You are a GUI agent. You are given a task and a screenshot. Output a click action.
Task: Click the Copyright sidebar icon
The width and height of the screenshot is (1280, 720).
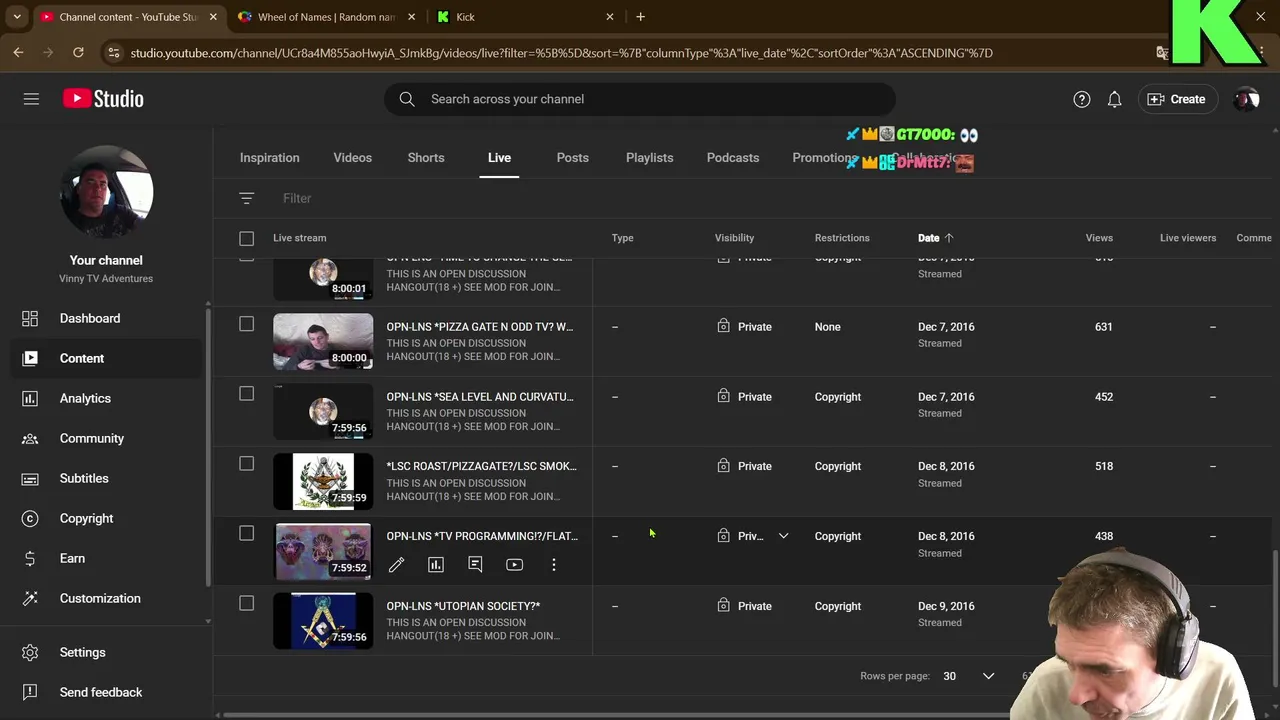[x=30, y=518]
